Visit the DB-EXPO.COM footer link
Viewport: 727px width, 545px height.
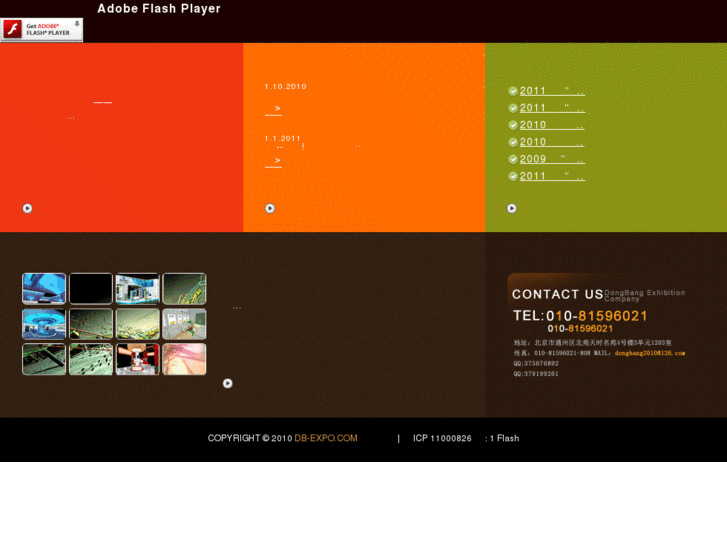(326, 438)
